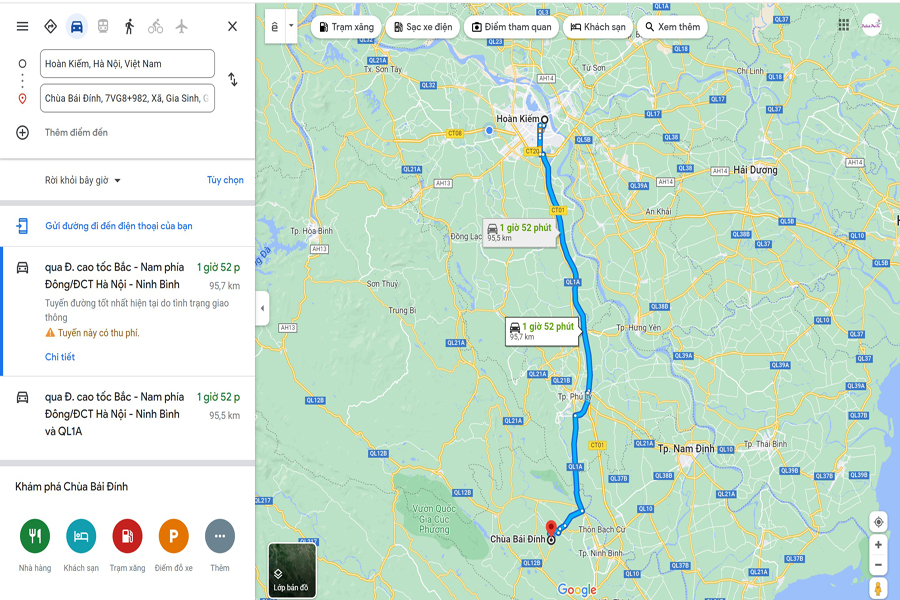Viewport: 900px width, 600px height.
Task: Expand Rời khỏi bây giờ dropdown
Action: pos(83,180)
